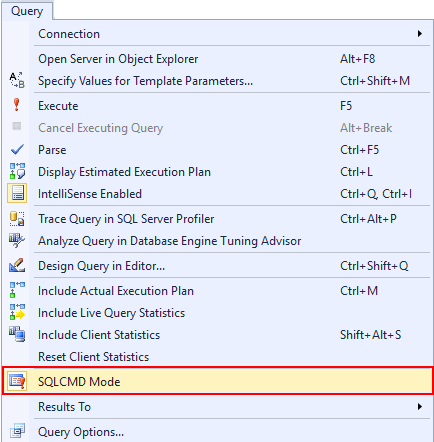Click the Display Estimated Execution Plan icon
This screenshot has height=442, width=434.
(x=17, y=171)
